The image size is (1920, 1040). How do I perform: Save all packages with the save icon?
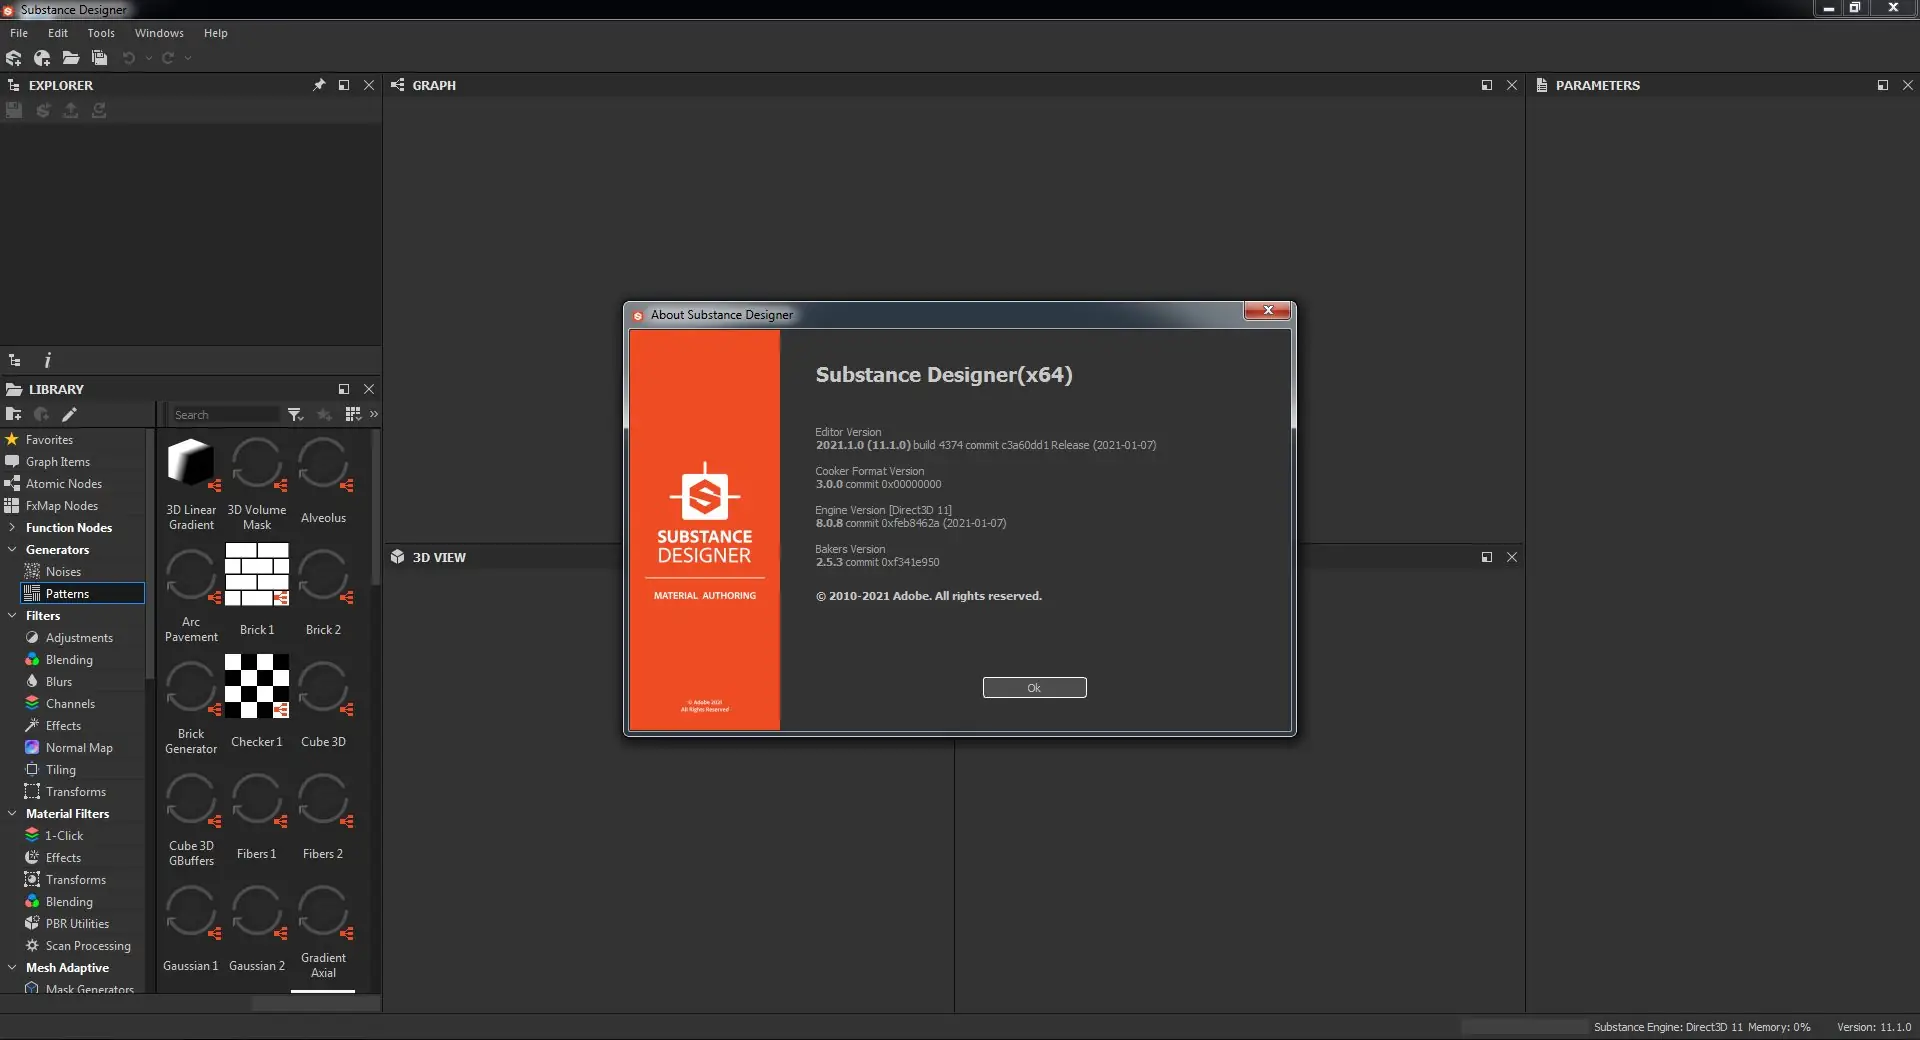(99, 58)
